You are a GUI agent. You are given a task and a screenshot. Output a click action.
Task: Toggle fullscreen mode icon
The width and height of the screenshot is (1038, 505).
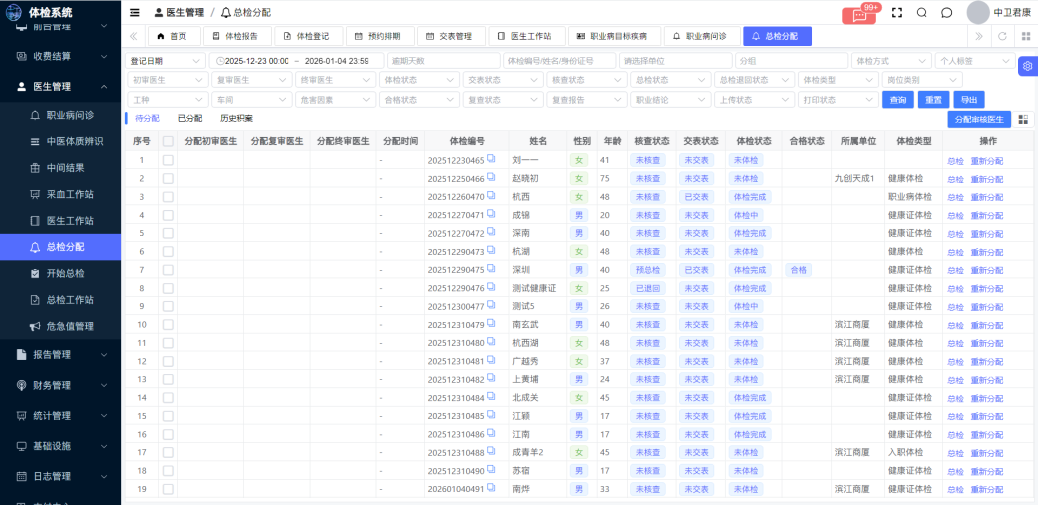point(896,13)
